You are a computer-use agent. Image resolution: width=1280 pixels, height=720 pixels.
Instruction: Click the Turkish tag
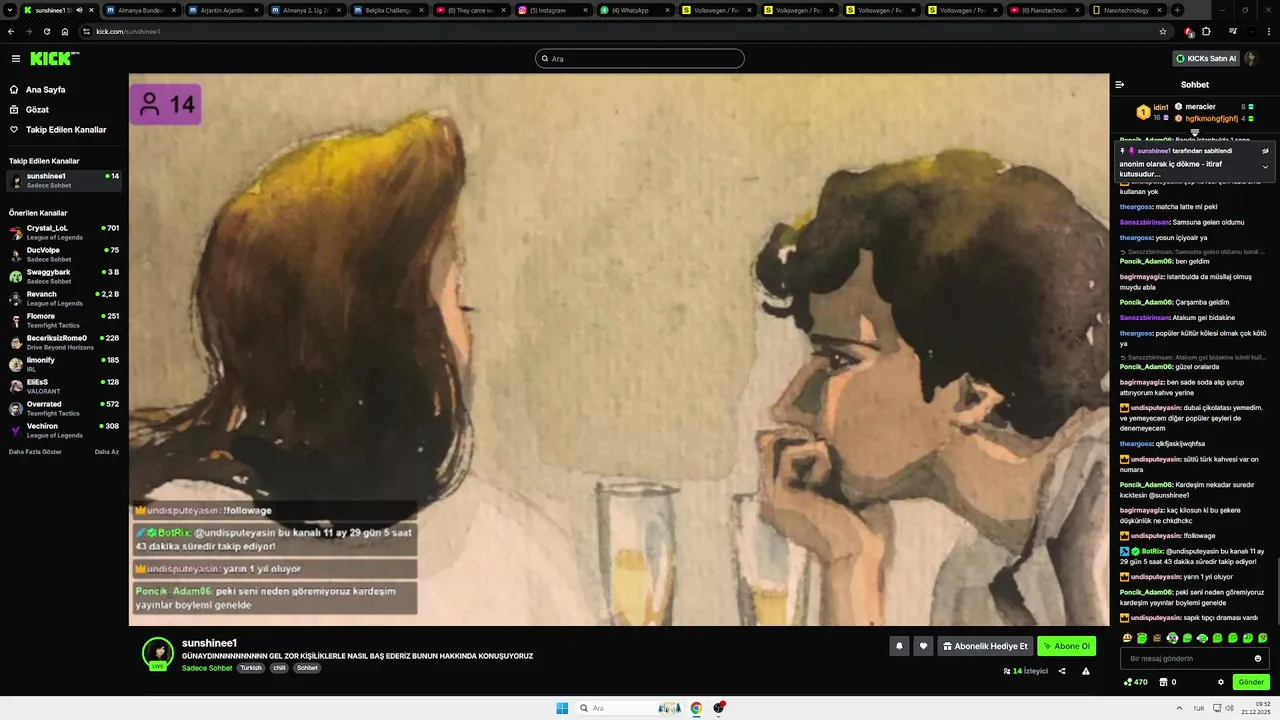pyautogui.click(x=250, y=668)
